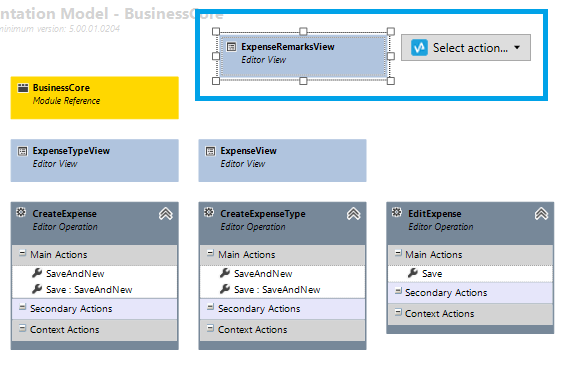Collapse Main Actions in CreateExpenseType
The height and width of the screenshot is (365, 571).
[x=210, y=253]
